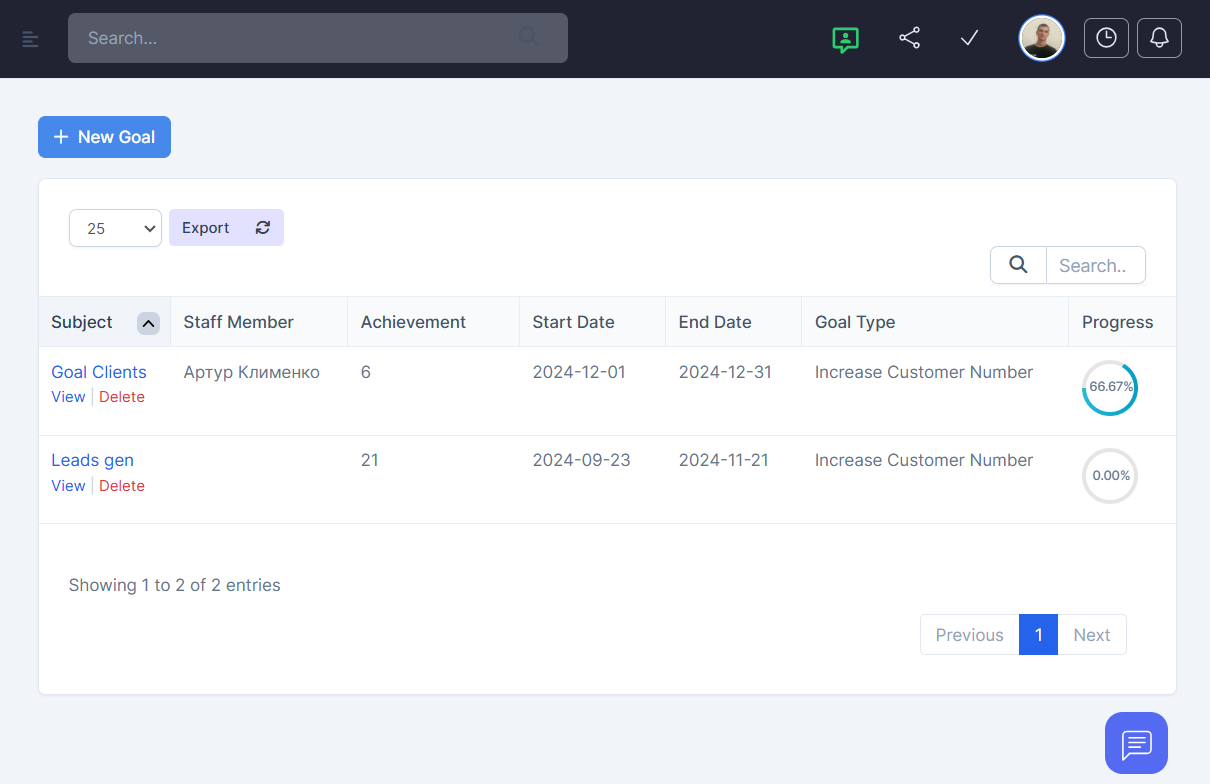Click the New Goal button
The image size is (1210, 784).
click(104, 137)
